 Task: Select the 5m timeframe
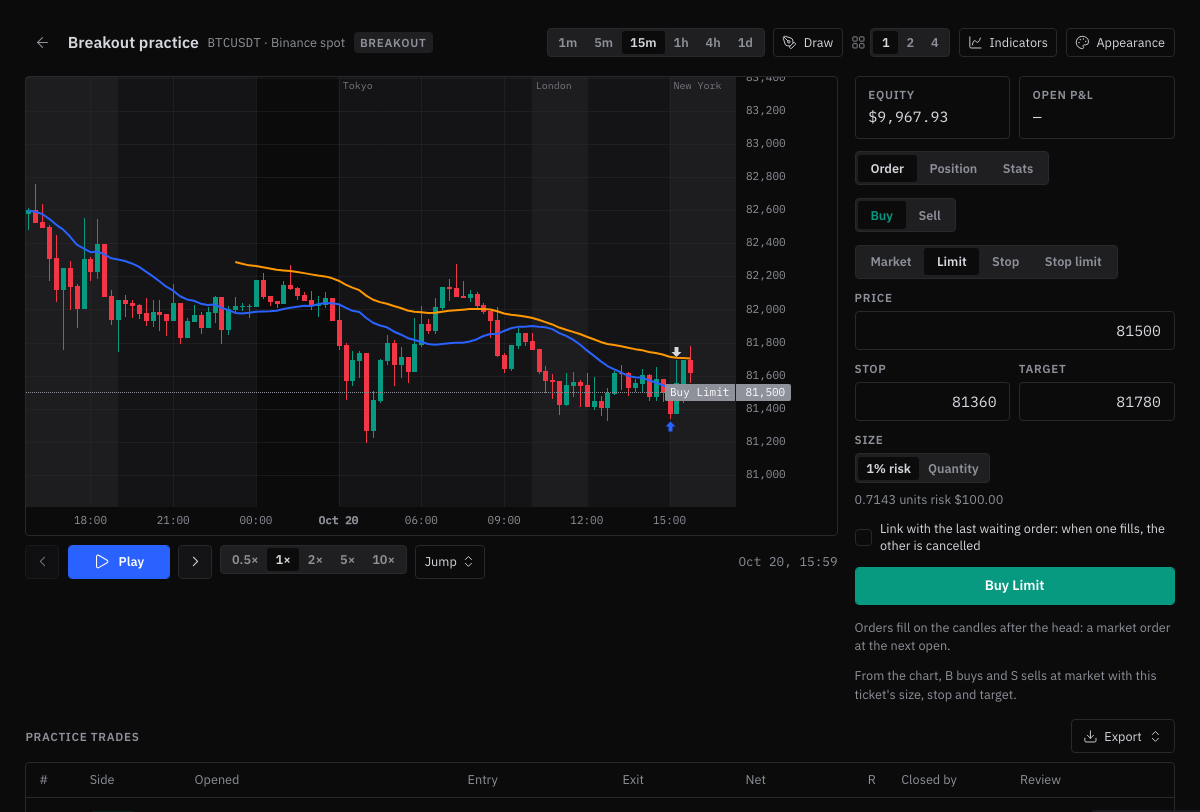pyautogui.click(x=603, y=43)
